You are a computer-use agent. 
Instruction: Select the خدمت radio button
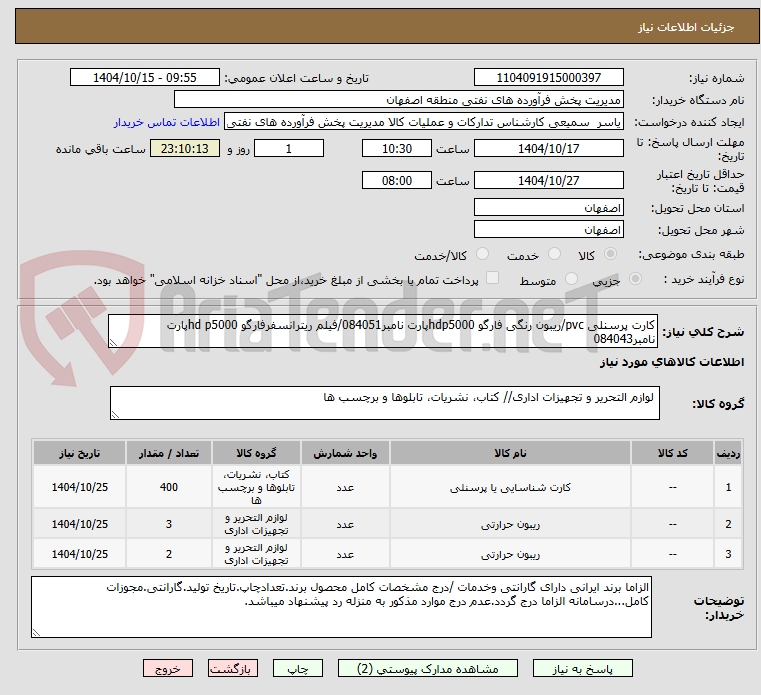(554, 254)
